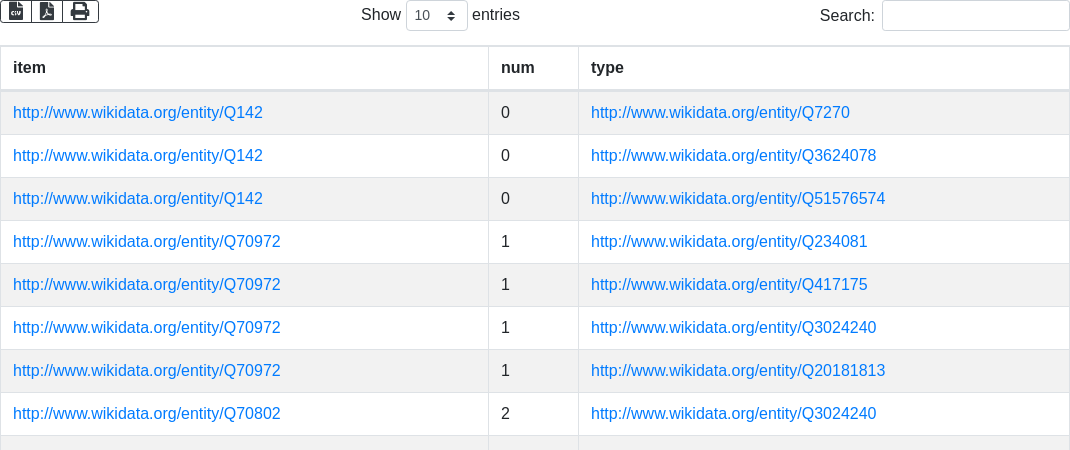Open the entries-per-page dropdown
This screenshot has height=450, width=1070.
pos(436,16)
